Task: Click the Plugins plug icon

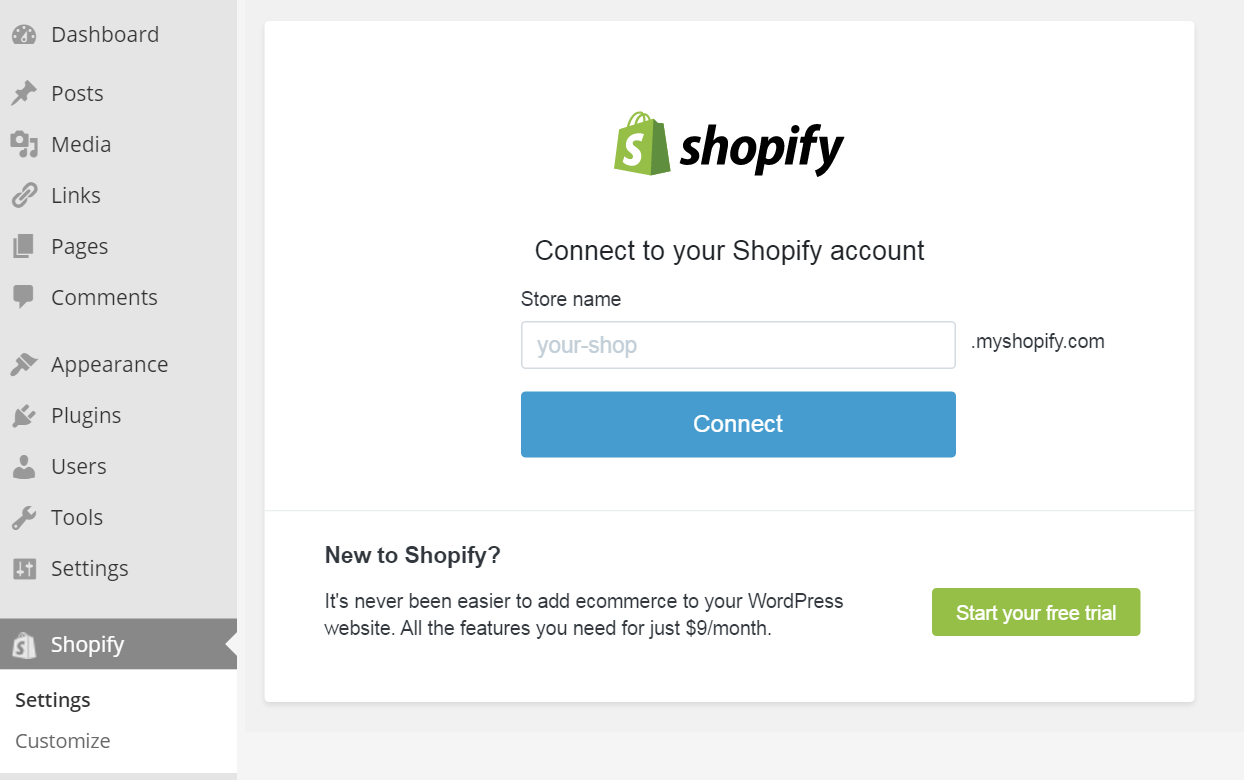Action: click(24, 416)
